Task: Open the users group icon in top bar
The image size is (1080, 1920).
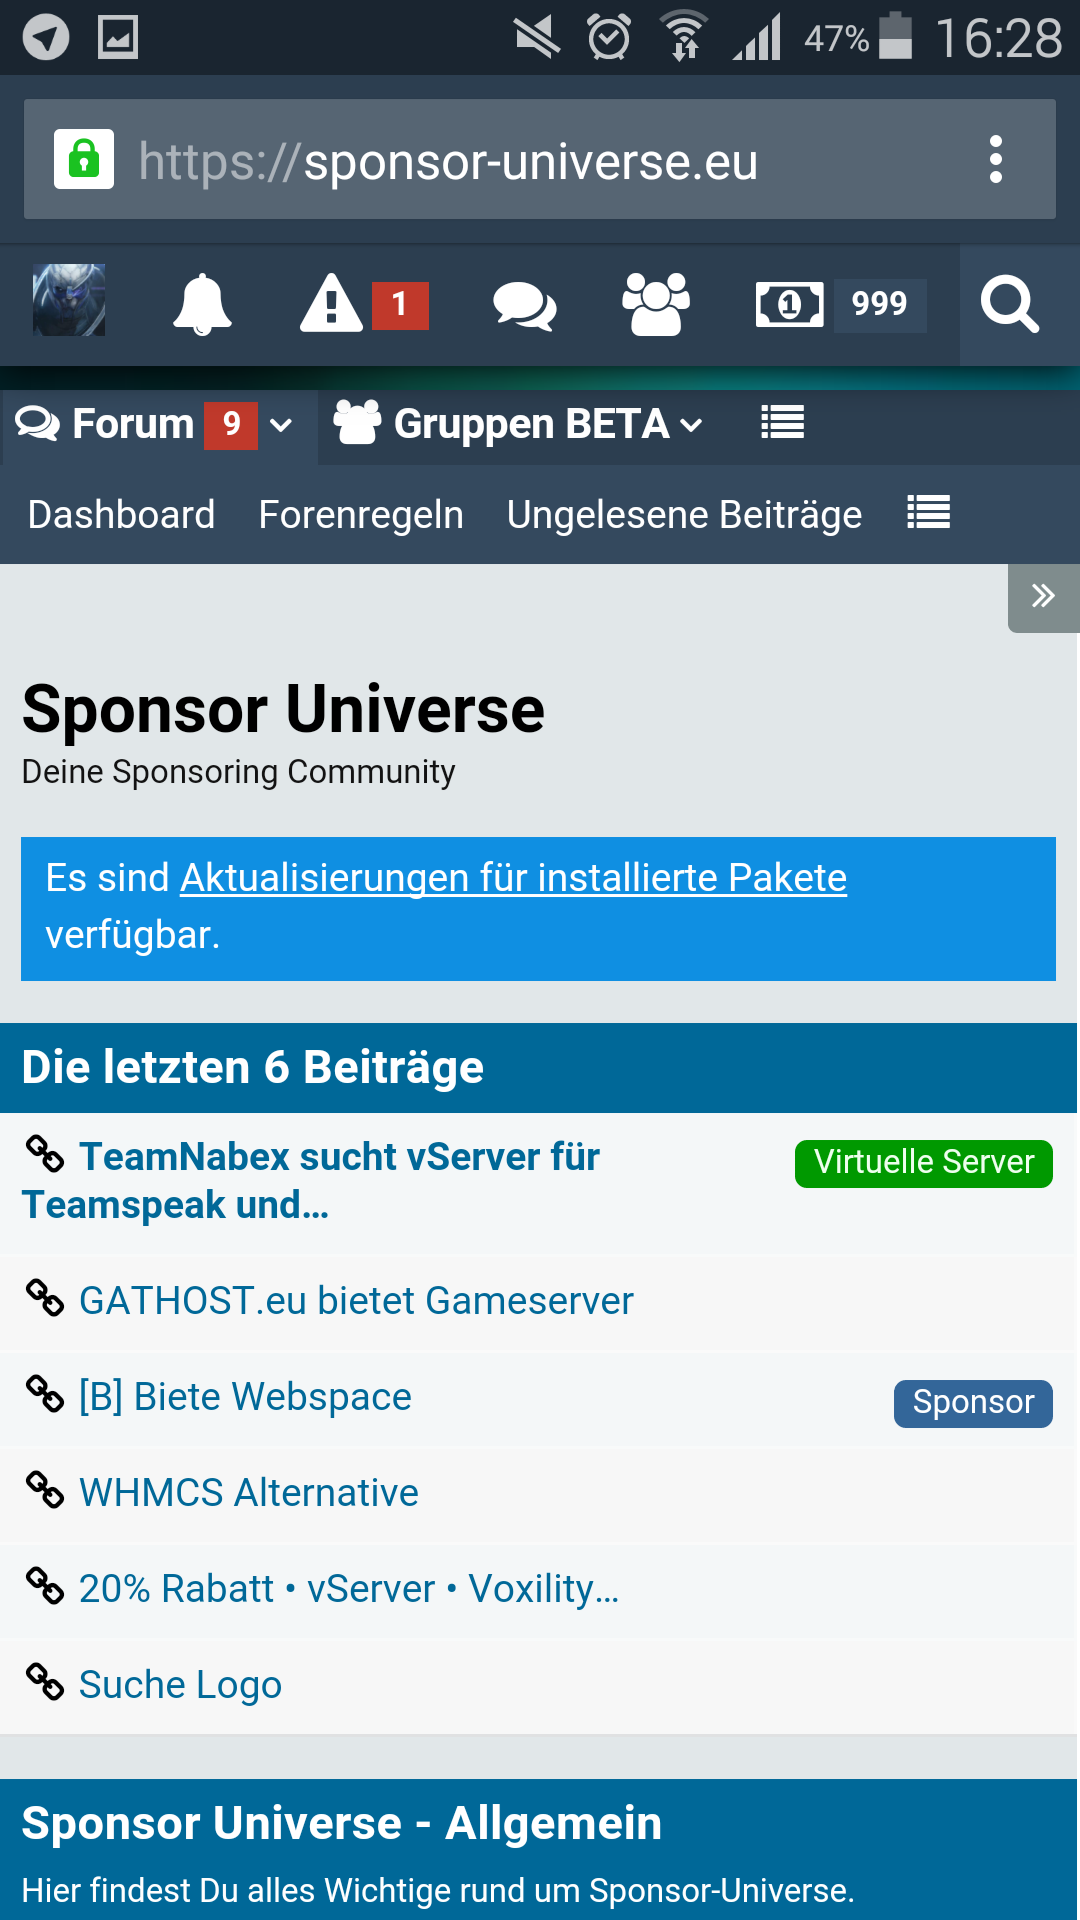Action: coord(656,304)
